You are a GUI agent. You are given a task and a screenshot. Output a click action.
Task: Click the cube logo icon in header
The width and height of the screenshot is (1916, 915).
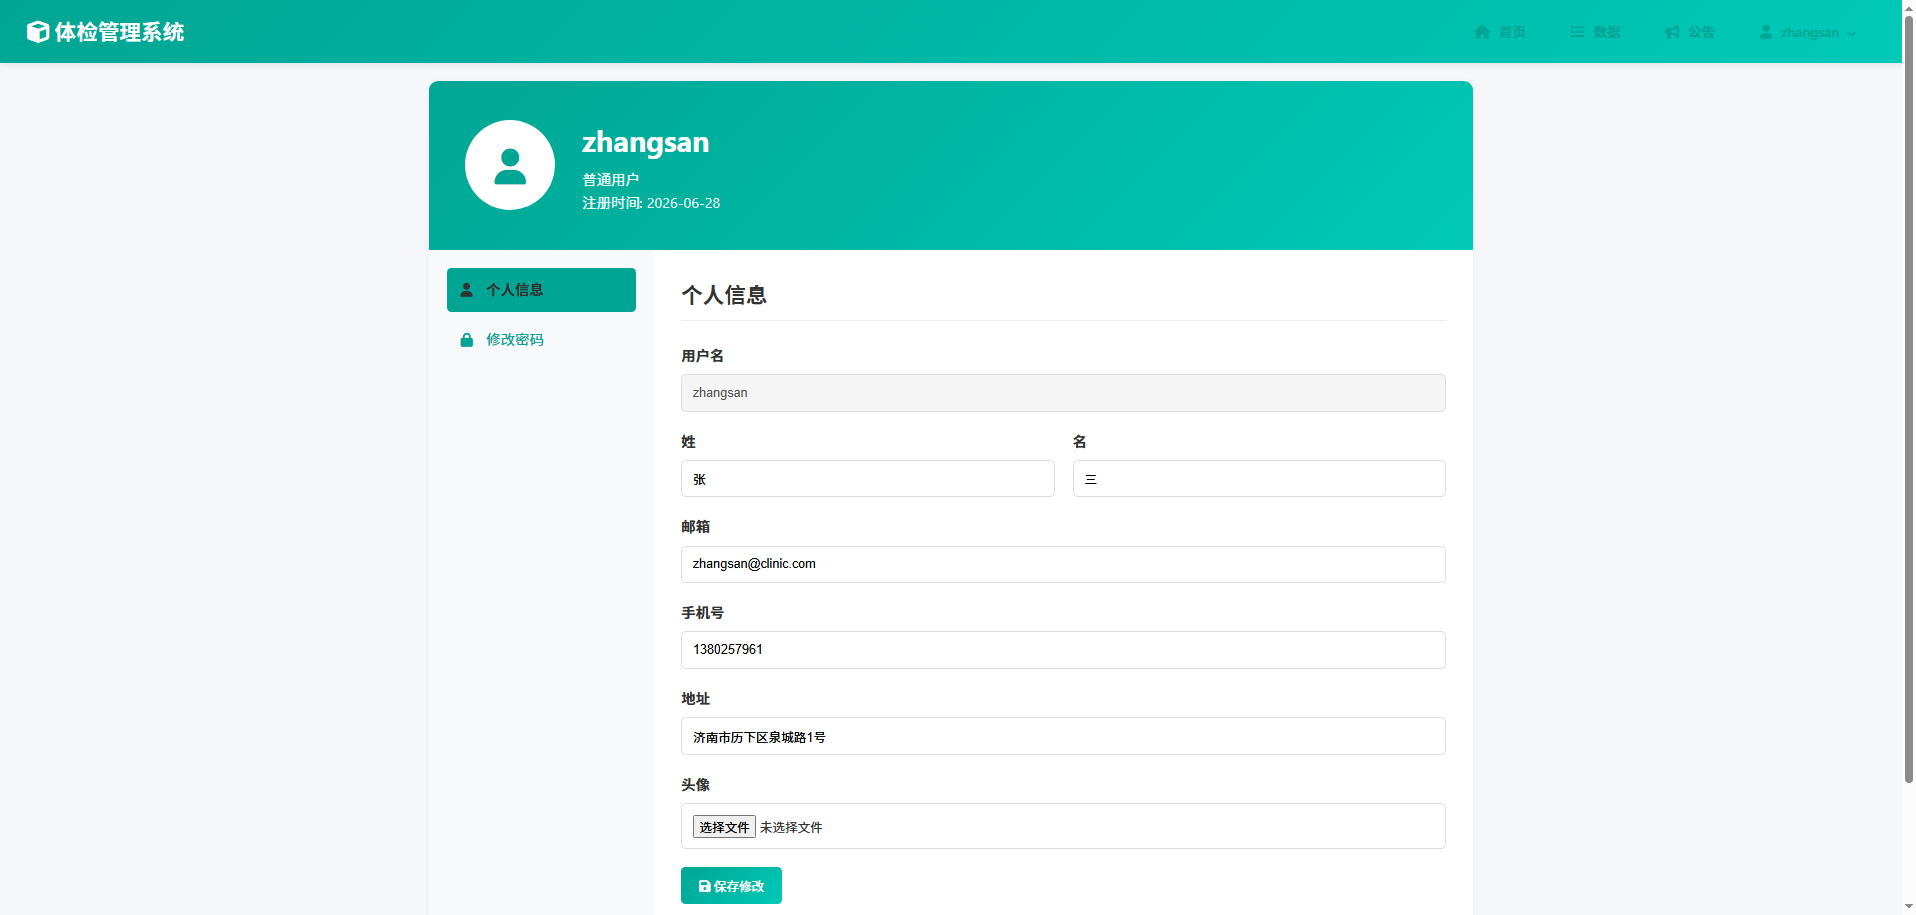click(x=38, y=32)
